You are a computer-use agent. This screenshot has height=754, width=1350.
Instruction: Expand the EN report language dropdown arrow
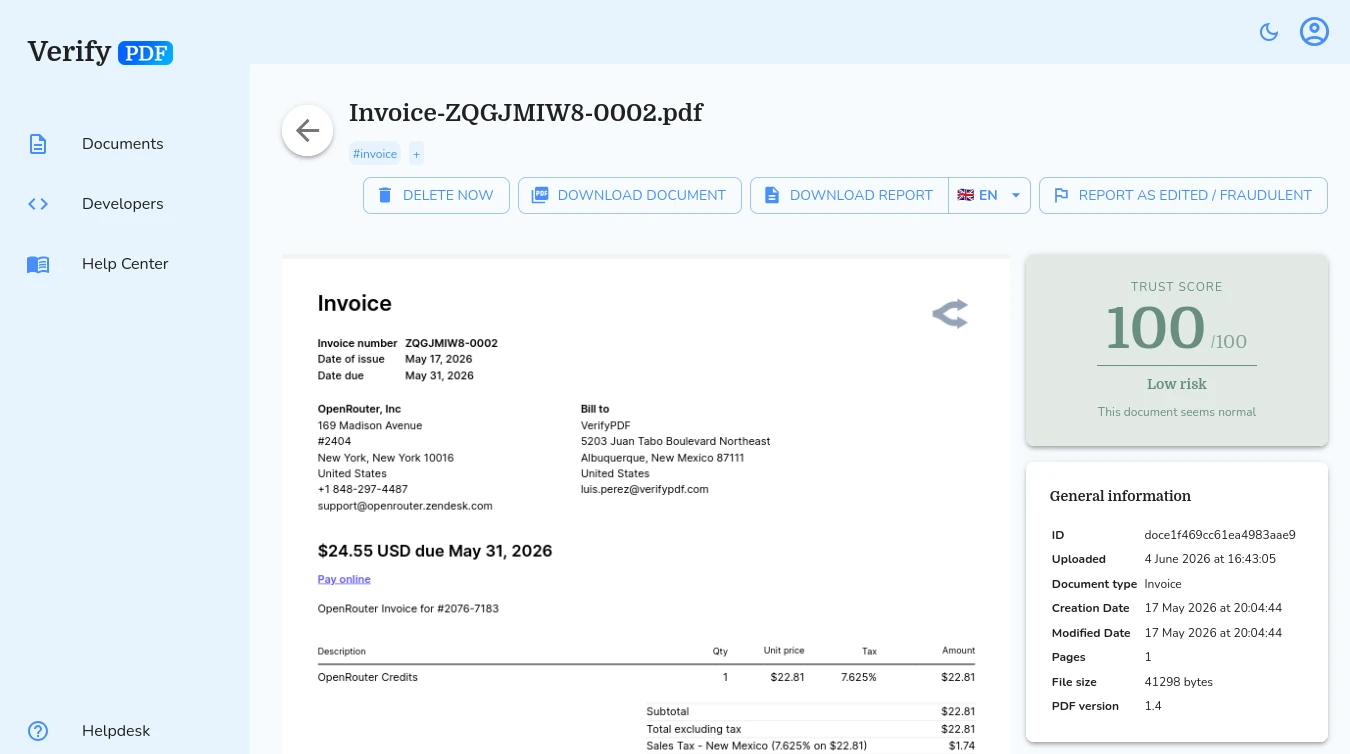tap(1015, 195)
